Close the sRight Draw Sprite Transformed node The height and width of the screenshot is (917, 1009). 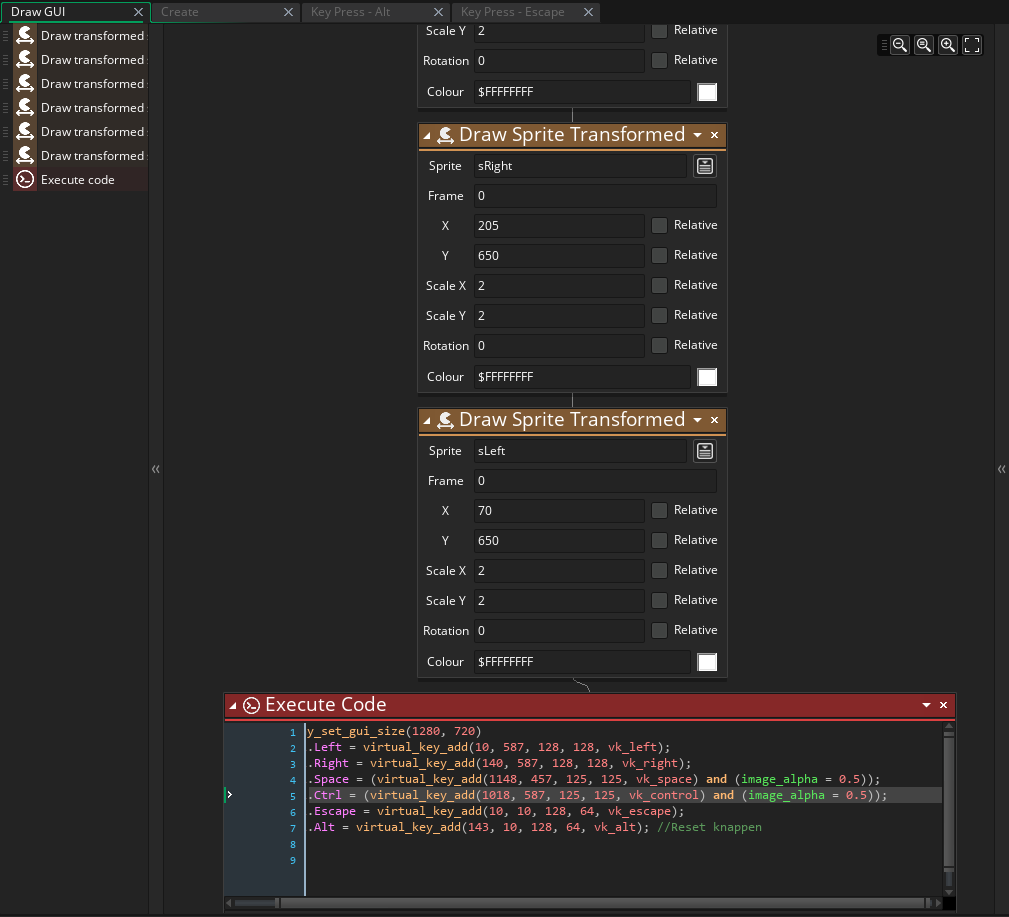(714, 135)
